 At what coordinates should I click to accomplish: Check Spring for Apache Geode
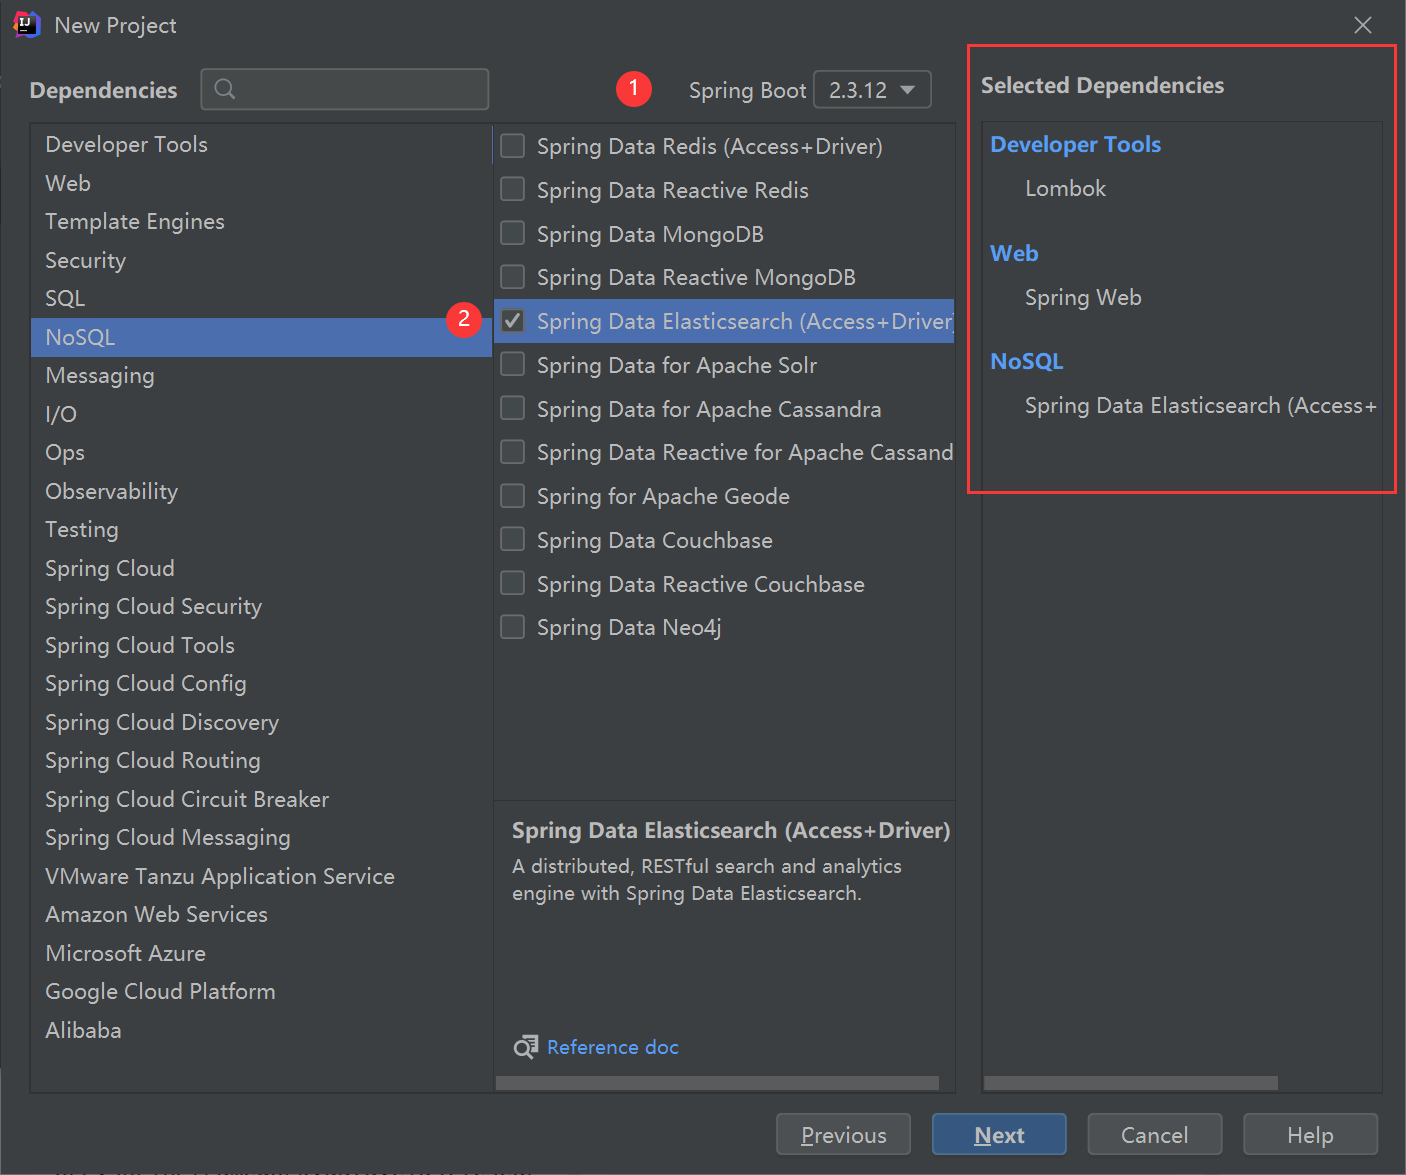pos(512,496)
